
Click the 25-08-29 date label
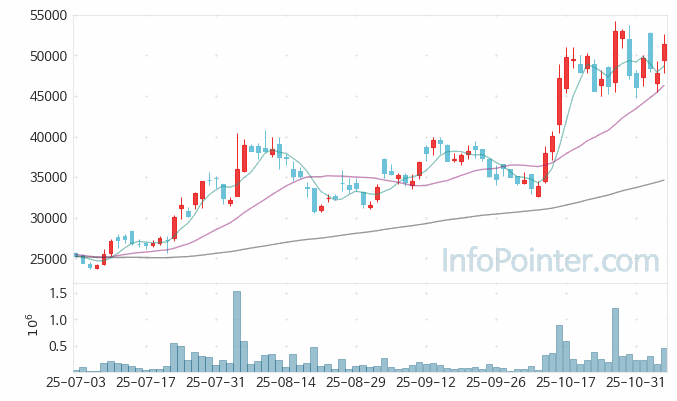[357, 382]
